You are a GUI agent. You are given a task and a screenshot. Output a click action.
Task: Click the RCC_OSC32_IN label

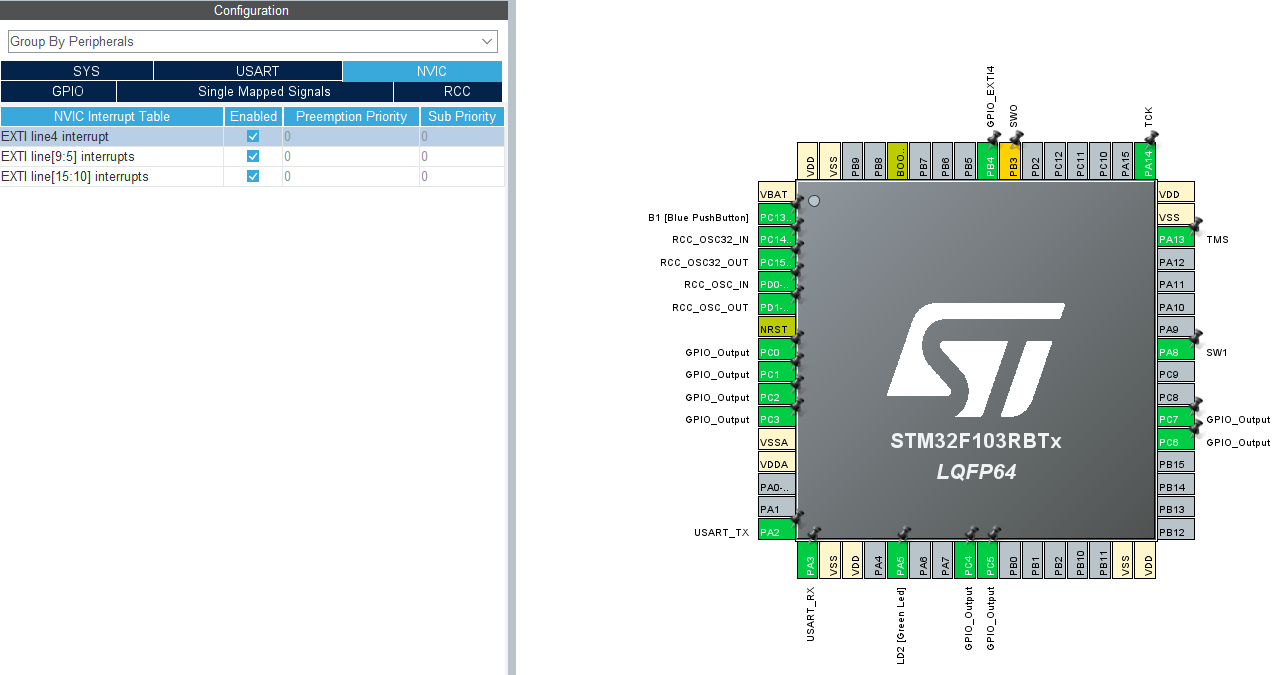(x=711, y=240)
